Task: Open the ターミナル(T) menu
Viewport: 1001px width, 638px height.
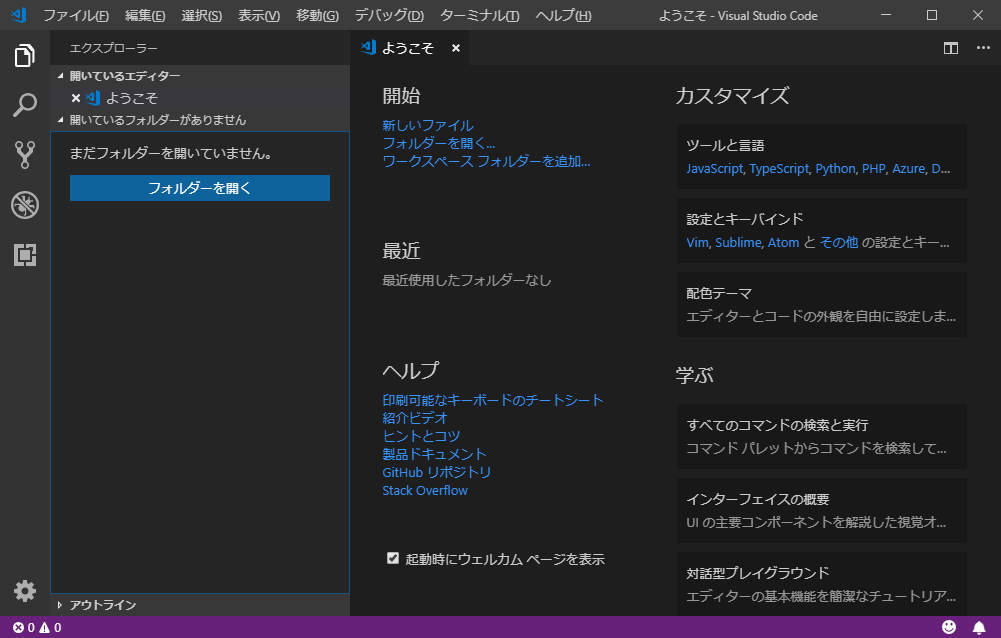Action: tap(479, 16)
